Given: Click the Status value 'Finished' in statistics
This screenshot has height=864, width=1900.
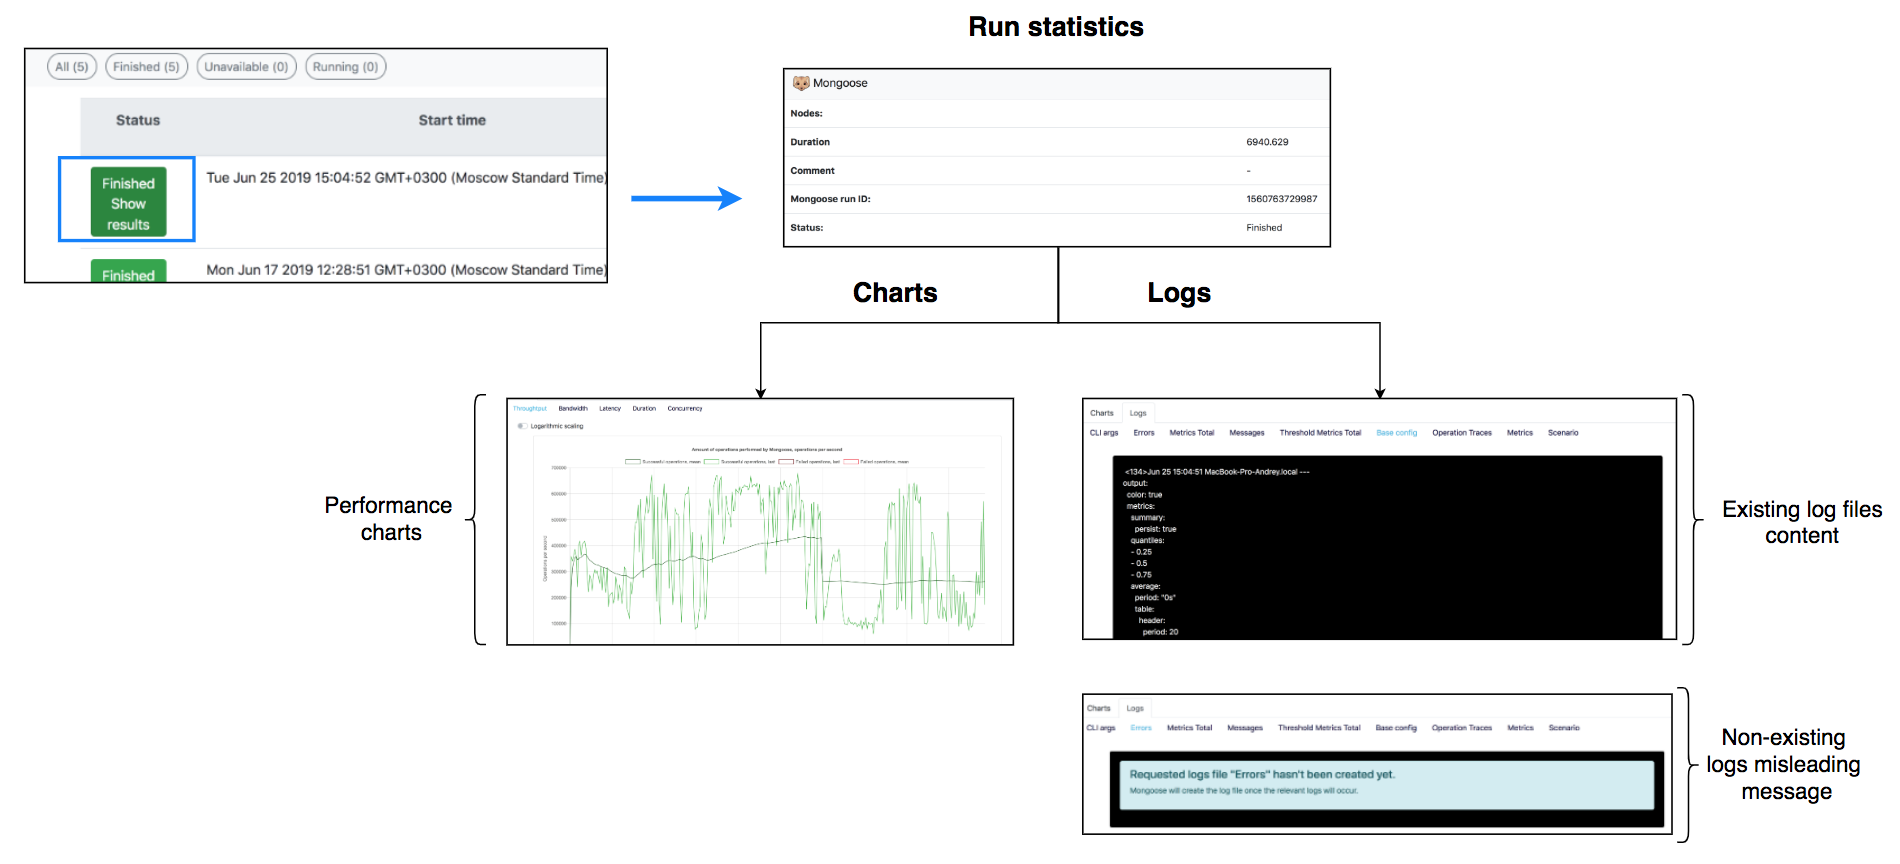Looking at the screenshot, I should tap(1264, 228).
